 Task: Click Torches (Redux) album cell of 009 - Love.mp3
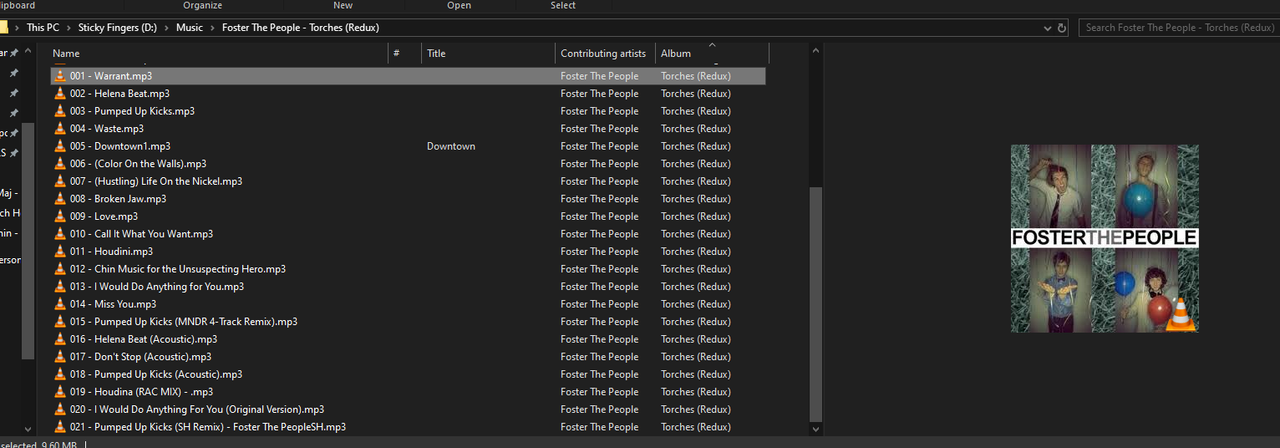click(x=696, y=216)
